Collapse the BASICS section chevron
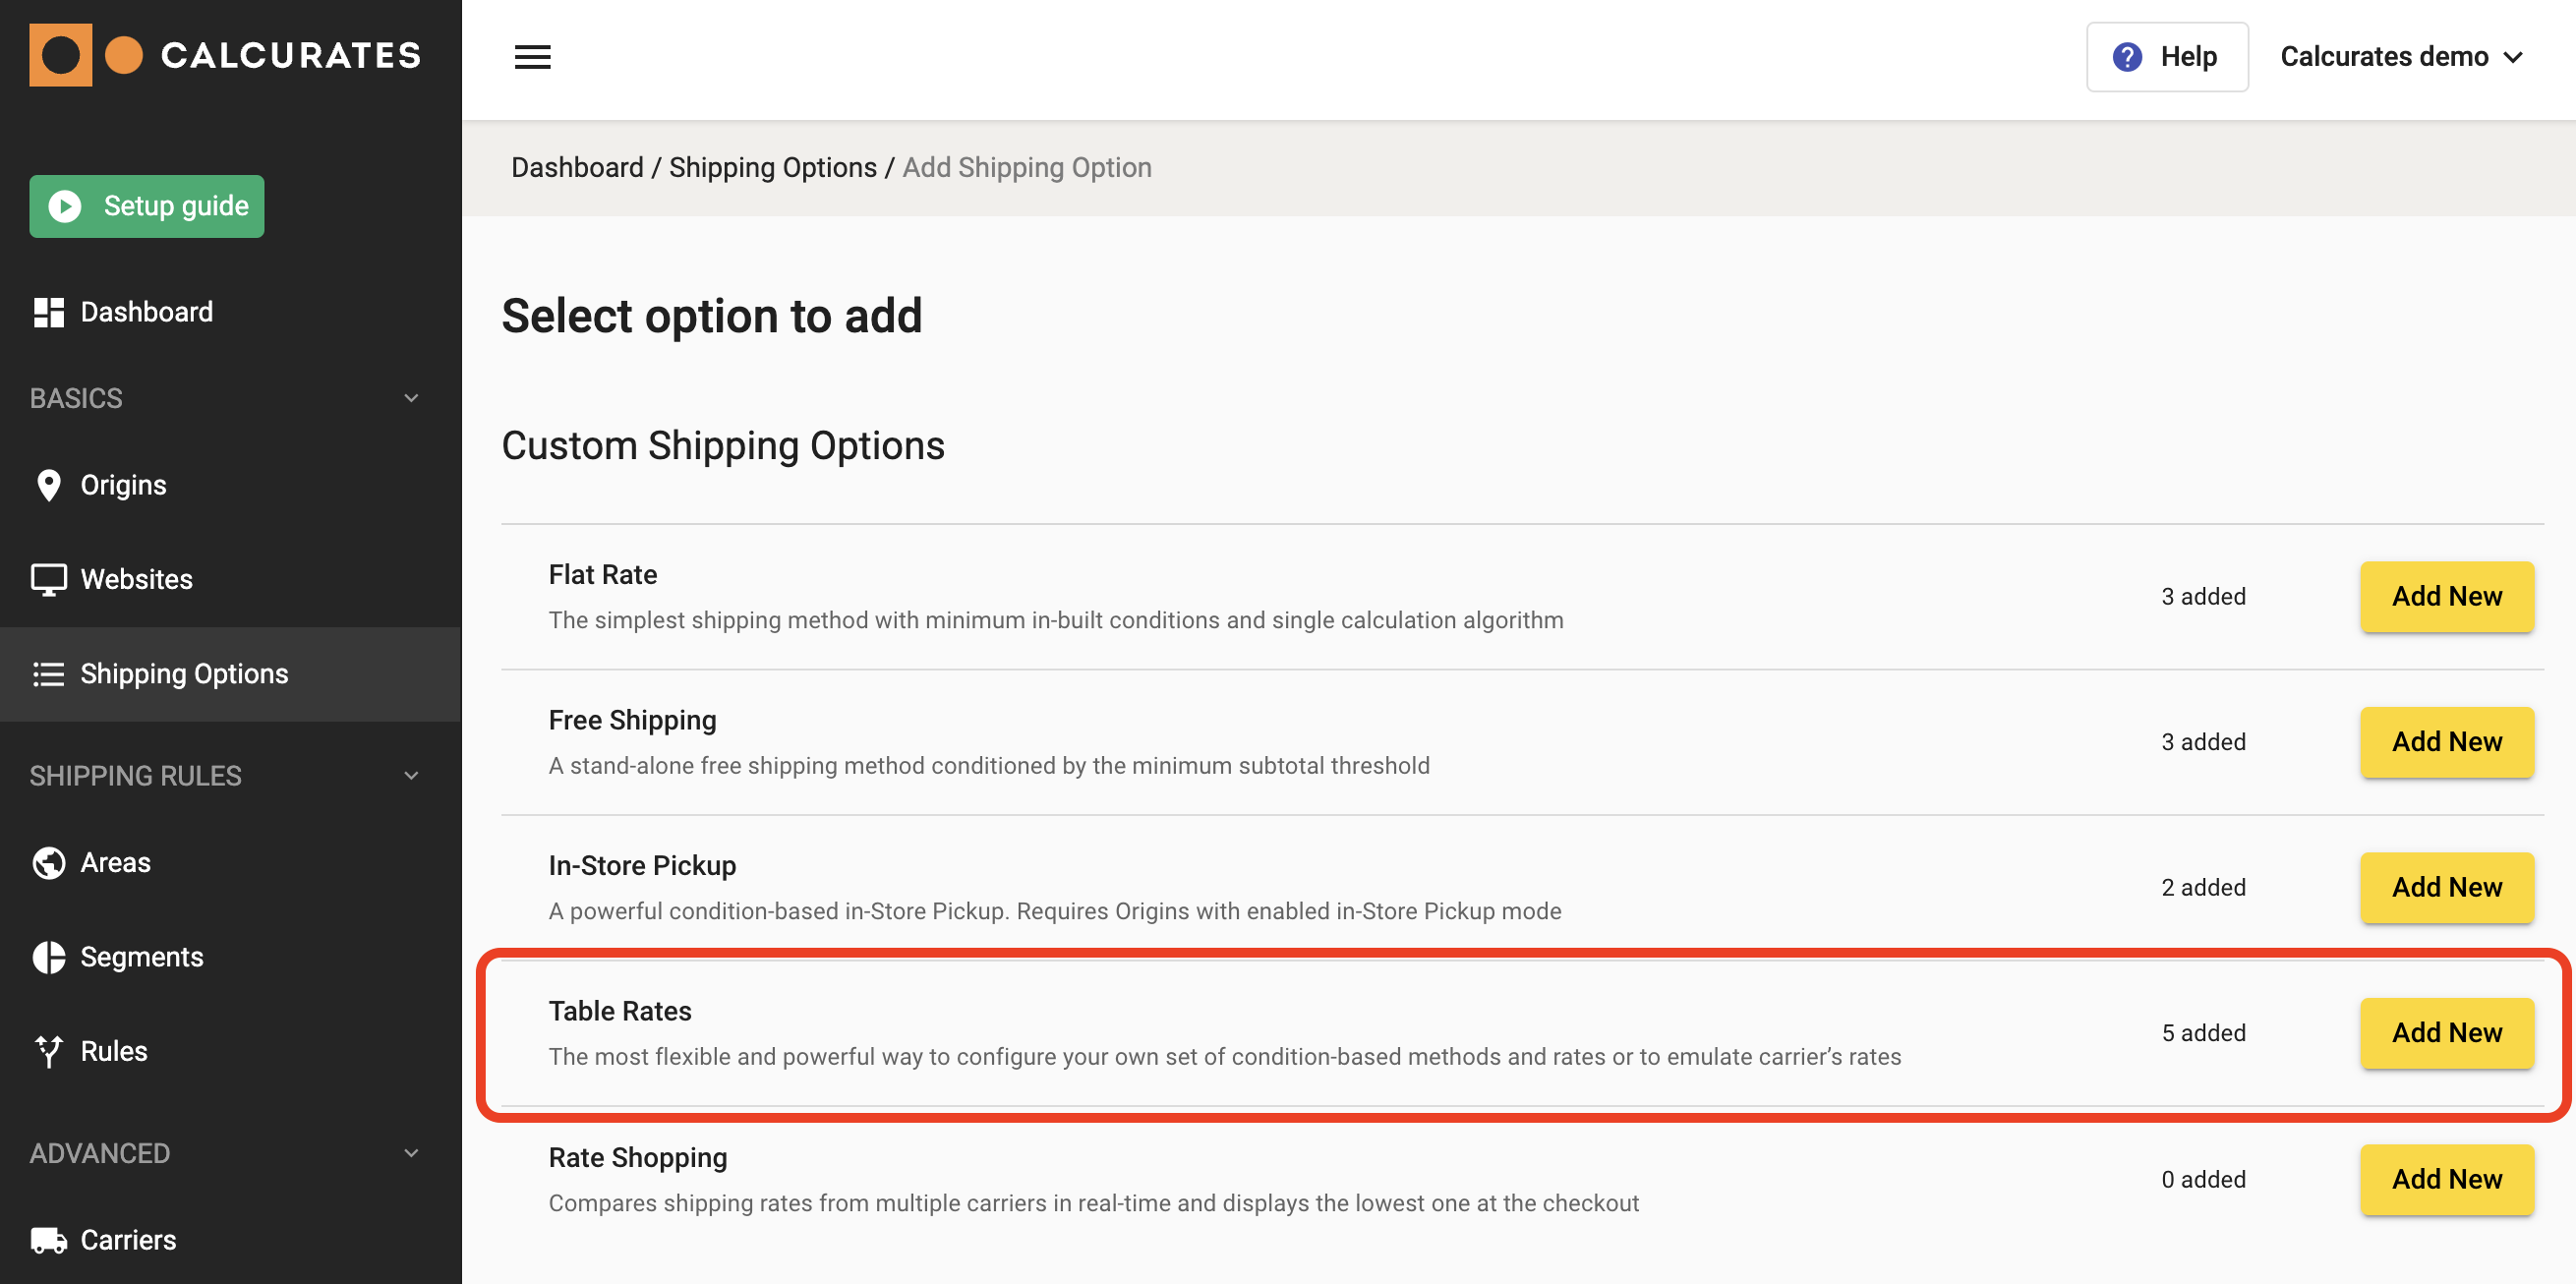Image resolution: width=2576 pixels, height=1284 pixels. (x=411, y=398)
